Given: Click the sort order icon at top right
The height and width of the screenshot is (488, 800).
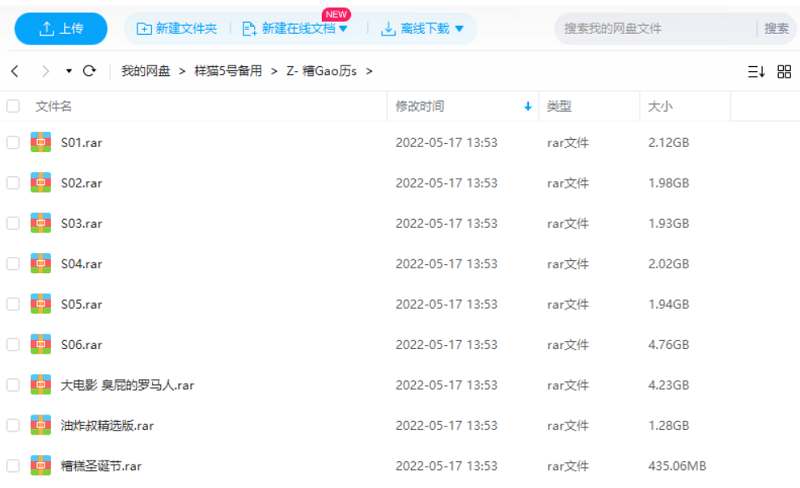Looking at the screenshot, I should [755, 71].
